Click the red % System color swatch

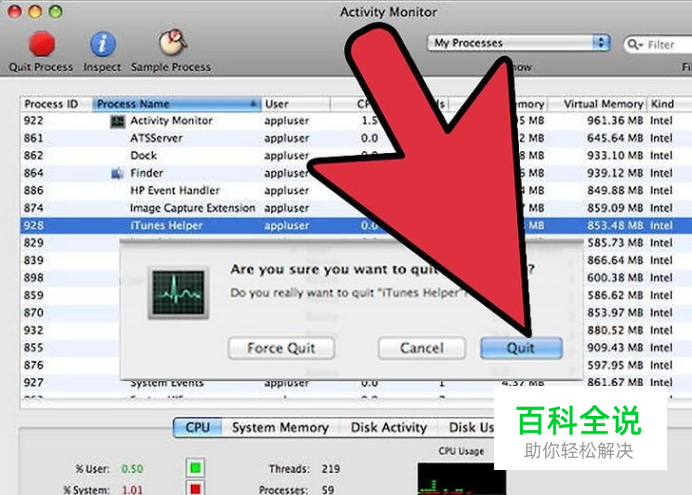[x=195, y=488]
